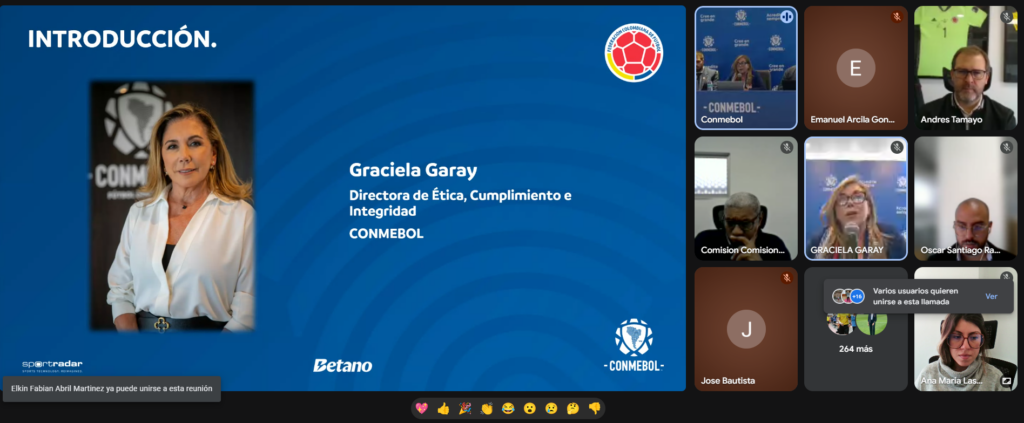Send the party popper reaction
This screenshot has height=423, width=1024.
point(465,409)
